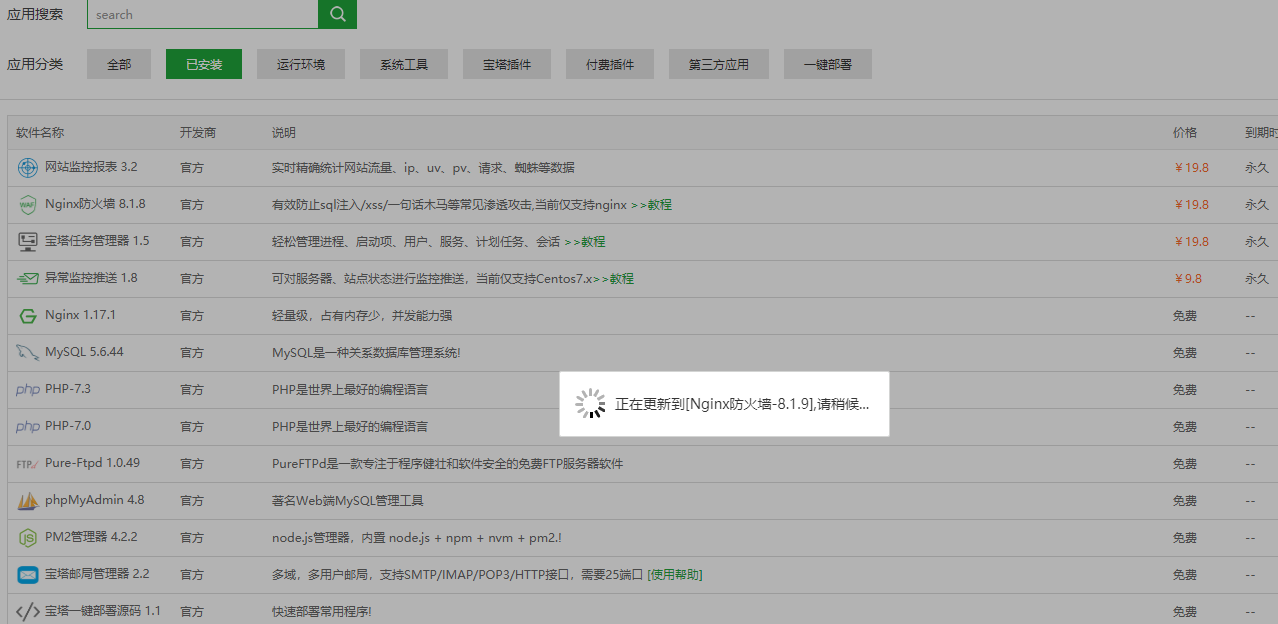Click the 开发商 column header
The height and width of the screenshot is (624, 1278).
tap(198, 133)
